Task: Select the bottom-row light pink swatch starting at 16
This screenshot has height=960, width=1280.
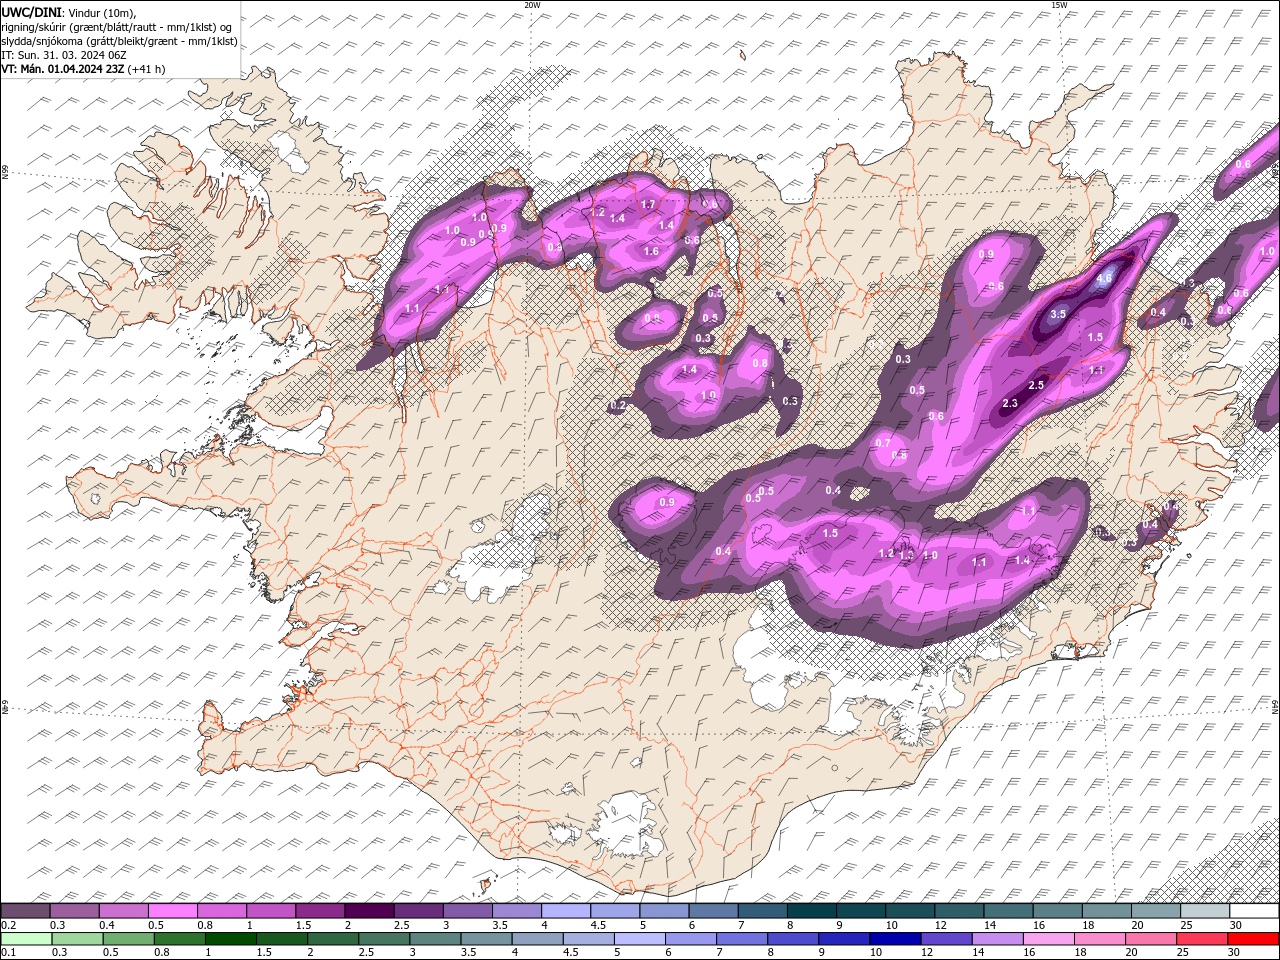Action: coord(1048,939)
